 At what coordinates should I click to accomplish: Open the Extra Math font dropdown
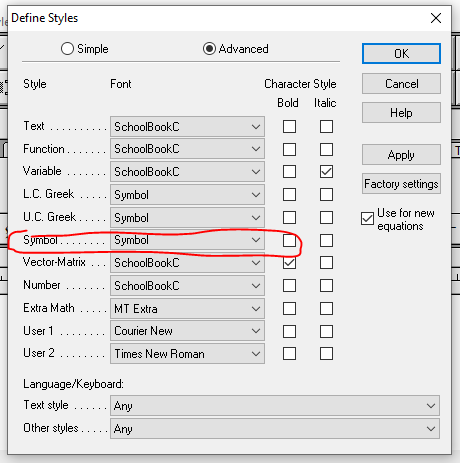(187, 308)
